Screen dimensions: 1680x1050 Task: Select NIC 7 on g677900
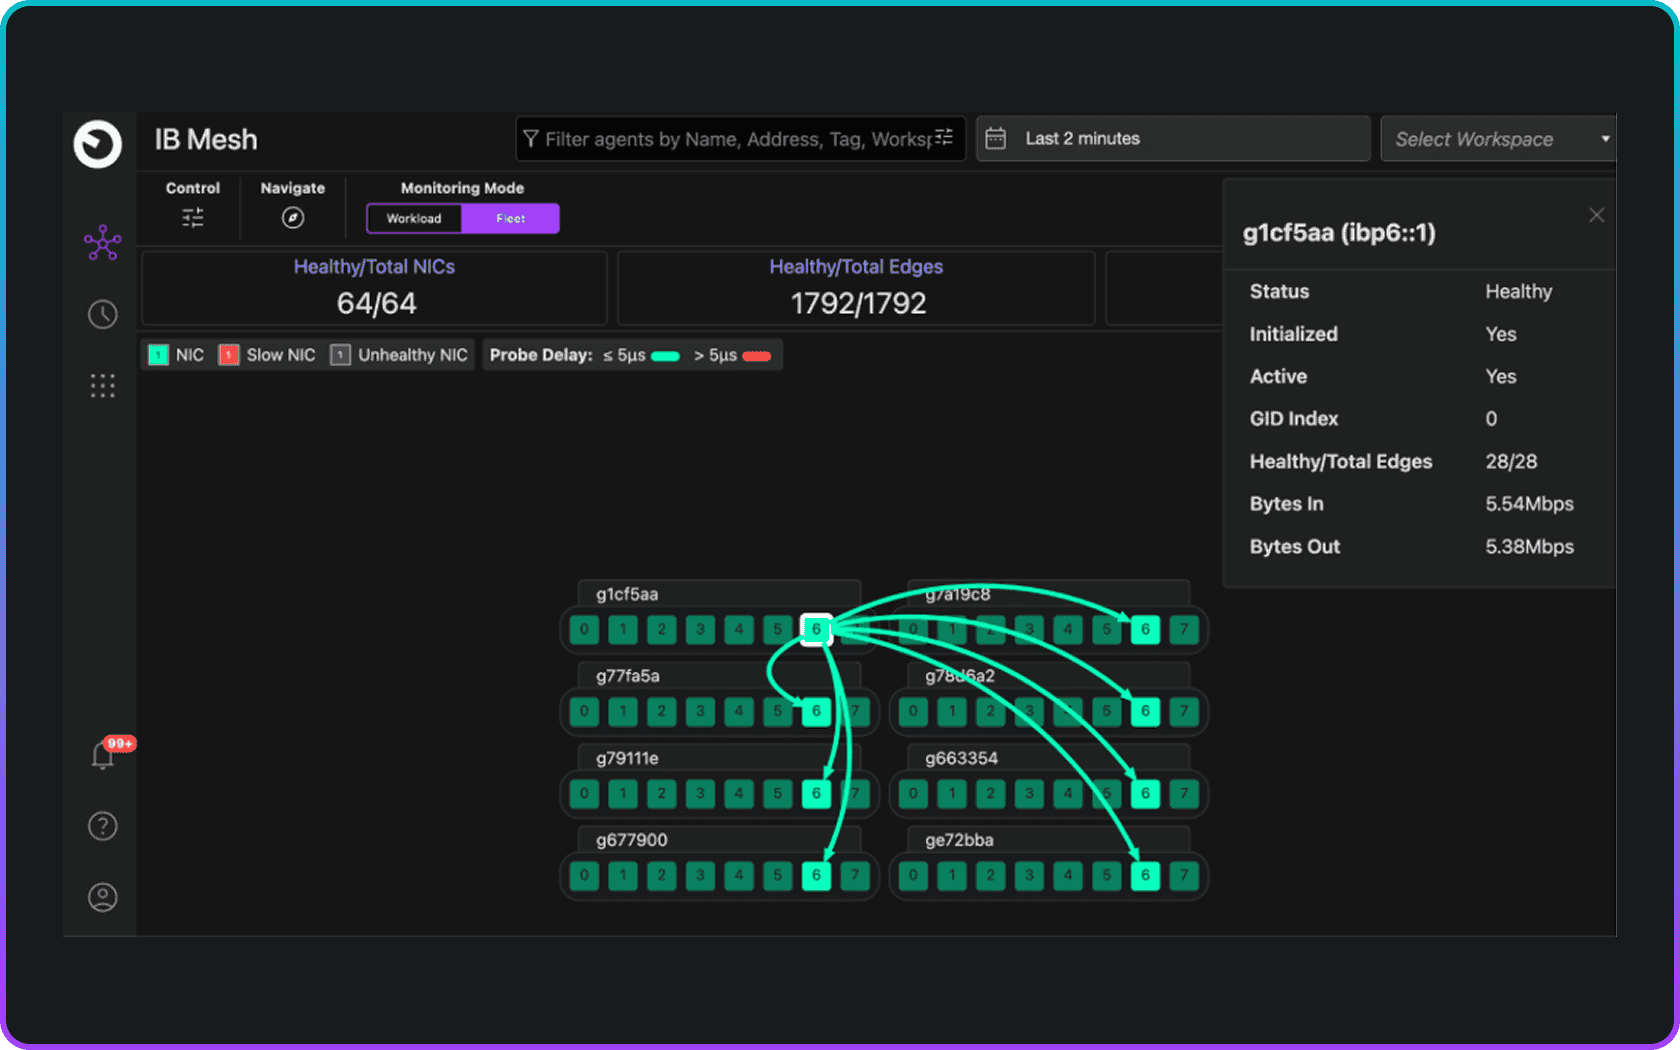855,876
